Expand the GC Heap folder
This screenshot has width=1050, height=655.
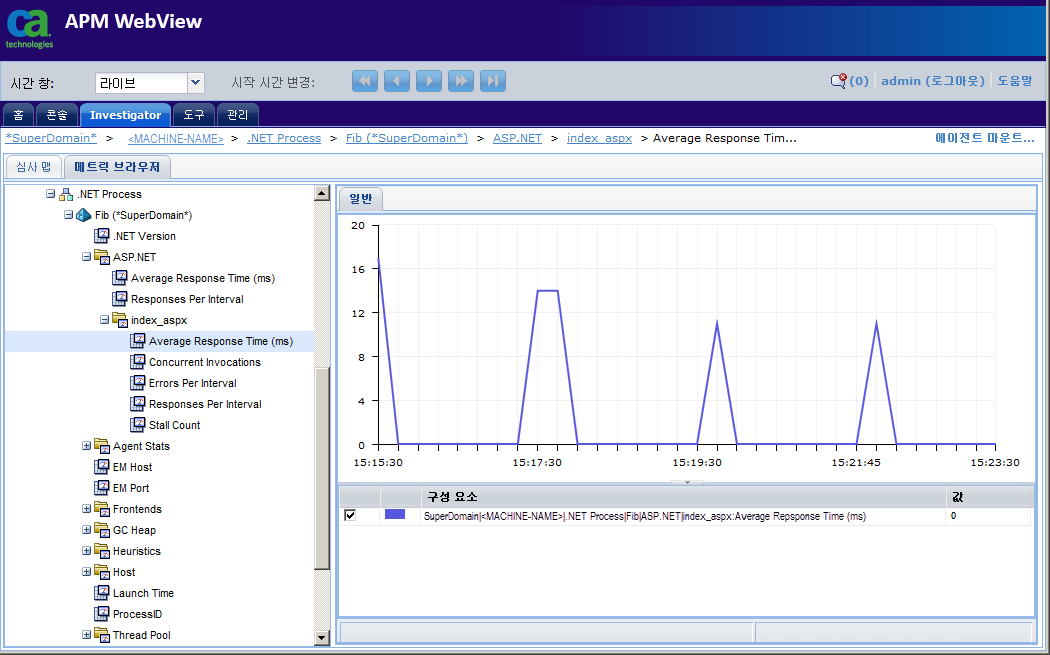point(87,530)
